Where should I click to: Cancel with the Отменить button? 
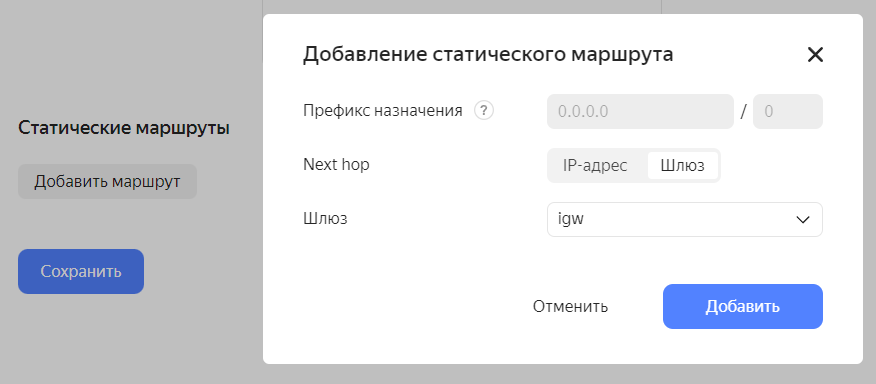tap(570, 306)
